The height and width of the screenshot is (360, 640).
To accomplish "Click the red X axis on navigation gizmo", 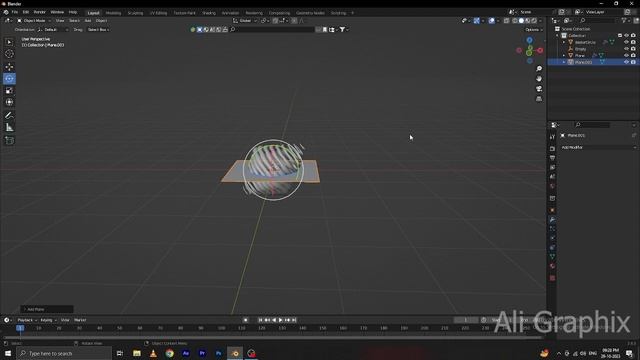I will (540, 50).
